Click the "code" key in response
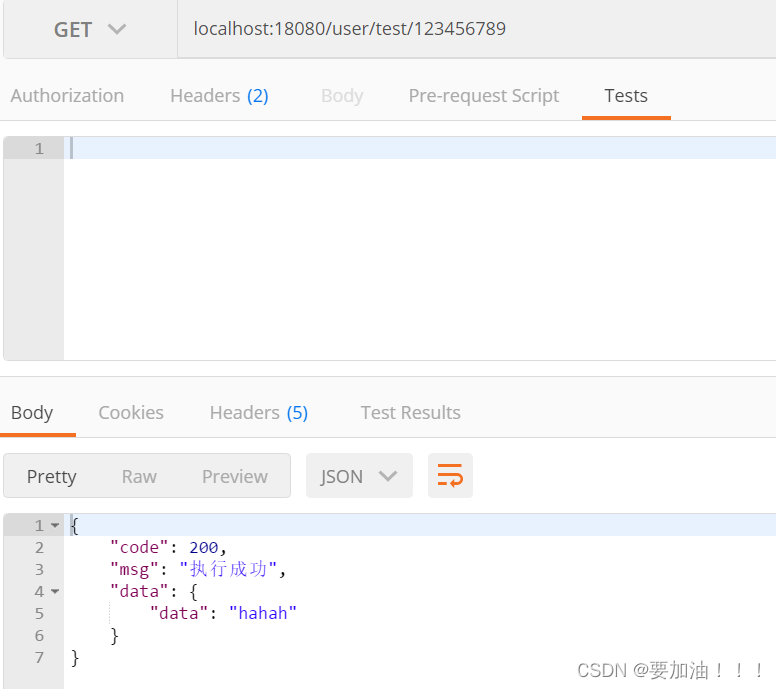Image resolution: width=776 pixels, height=689 pixels. [140, 547]
